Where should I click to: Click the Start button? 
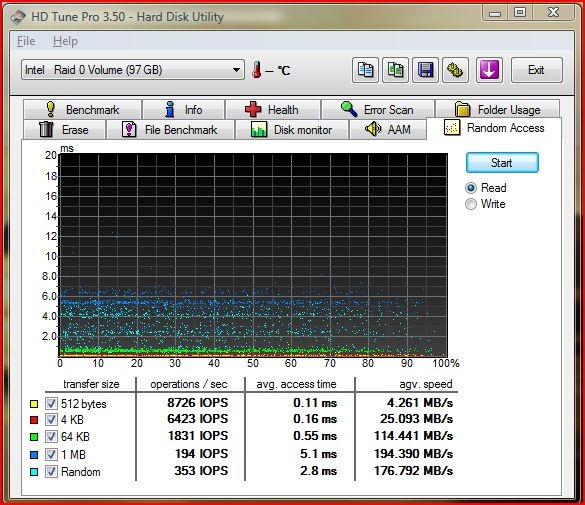pyautogui.click(x=502, y=163)
